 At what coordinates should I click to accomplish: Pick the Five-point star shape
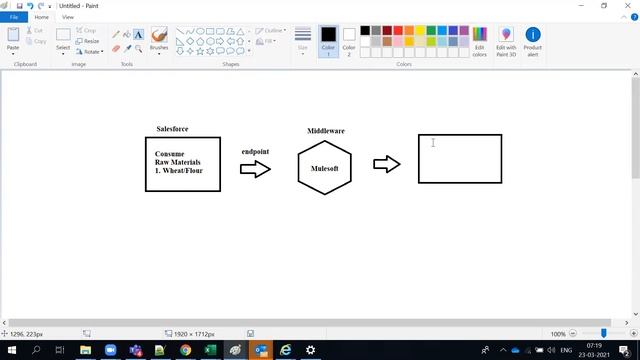[x=200, y=51]
